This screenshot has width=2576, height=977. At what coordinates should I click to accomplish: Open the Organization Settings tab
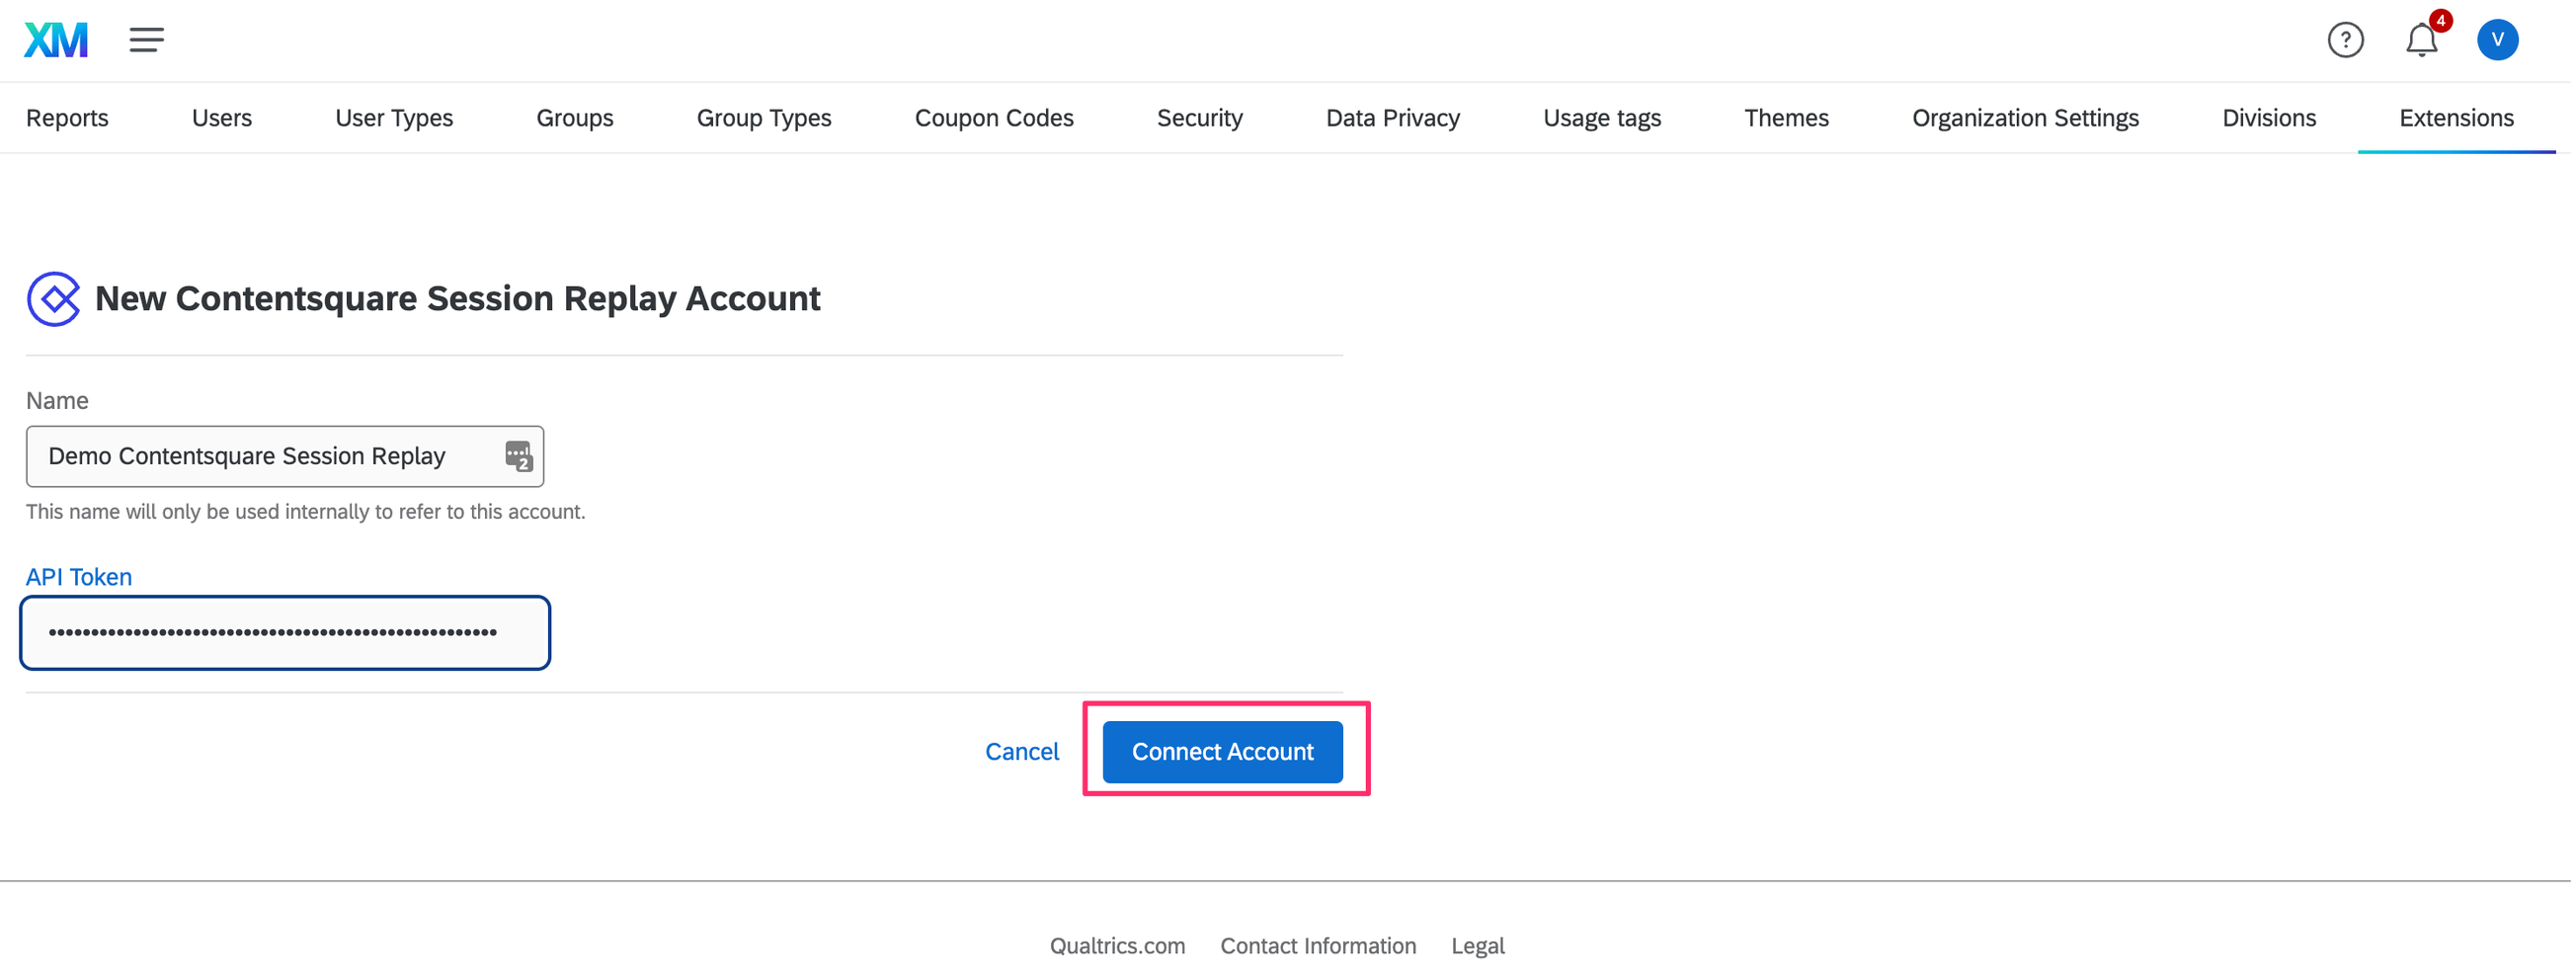click(2025, 118)
